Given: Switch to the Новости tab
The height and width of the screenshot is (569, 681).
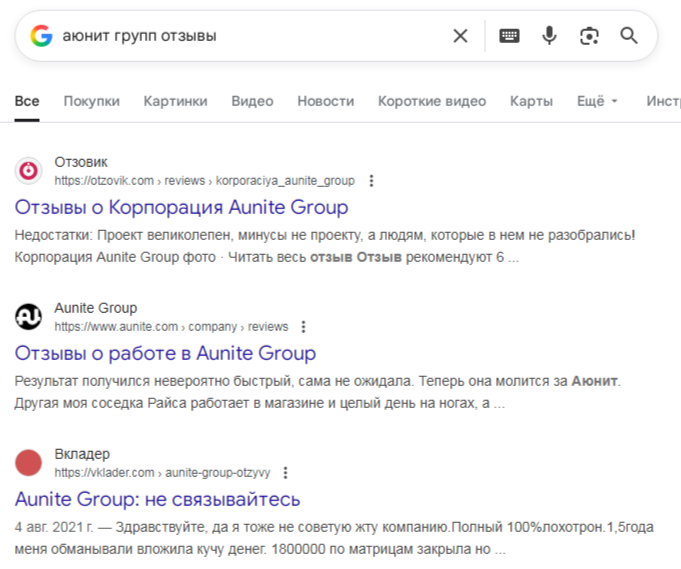Looking at the screenshot, I should coord(325,101).
